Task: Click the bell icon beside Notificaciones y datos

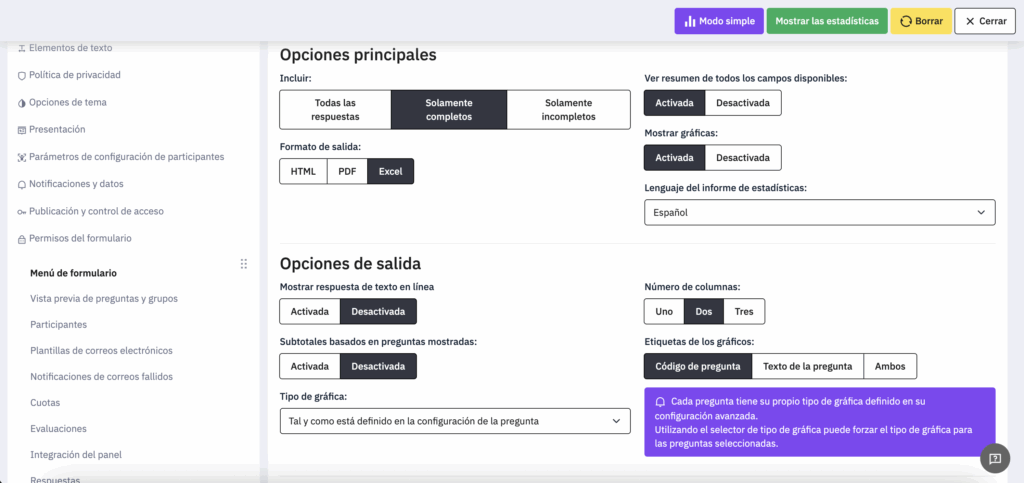Action: tap(22, 184)
